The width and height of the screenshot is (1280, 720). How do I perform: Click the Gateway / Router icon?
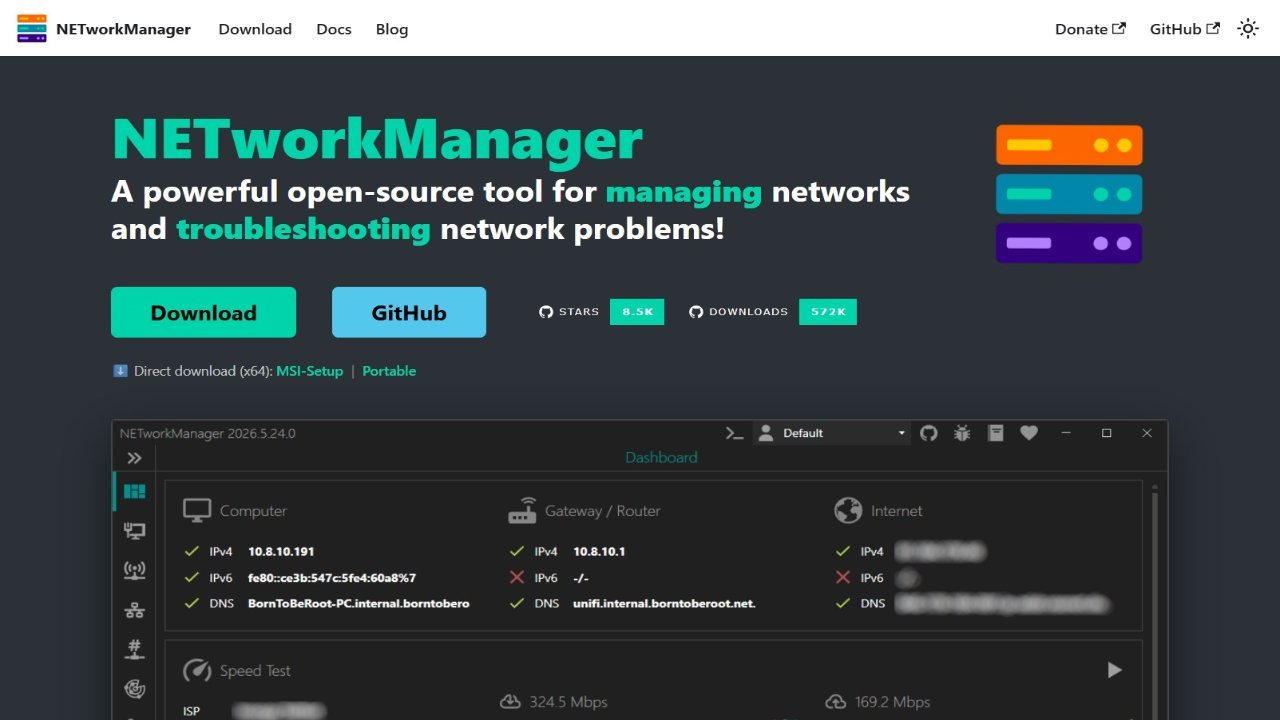(522, 511)
